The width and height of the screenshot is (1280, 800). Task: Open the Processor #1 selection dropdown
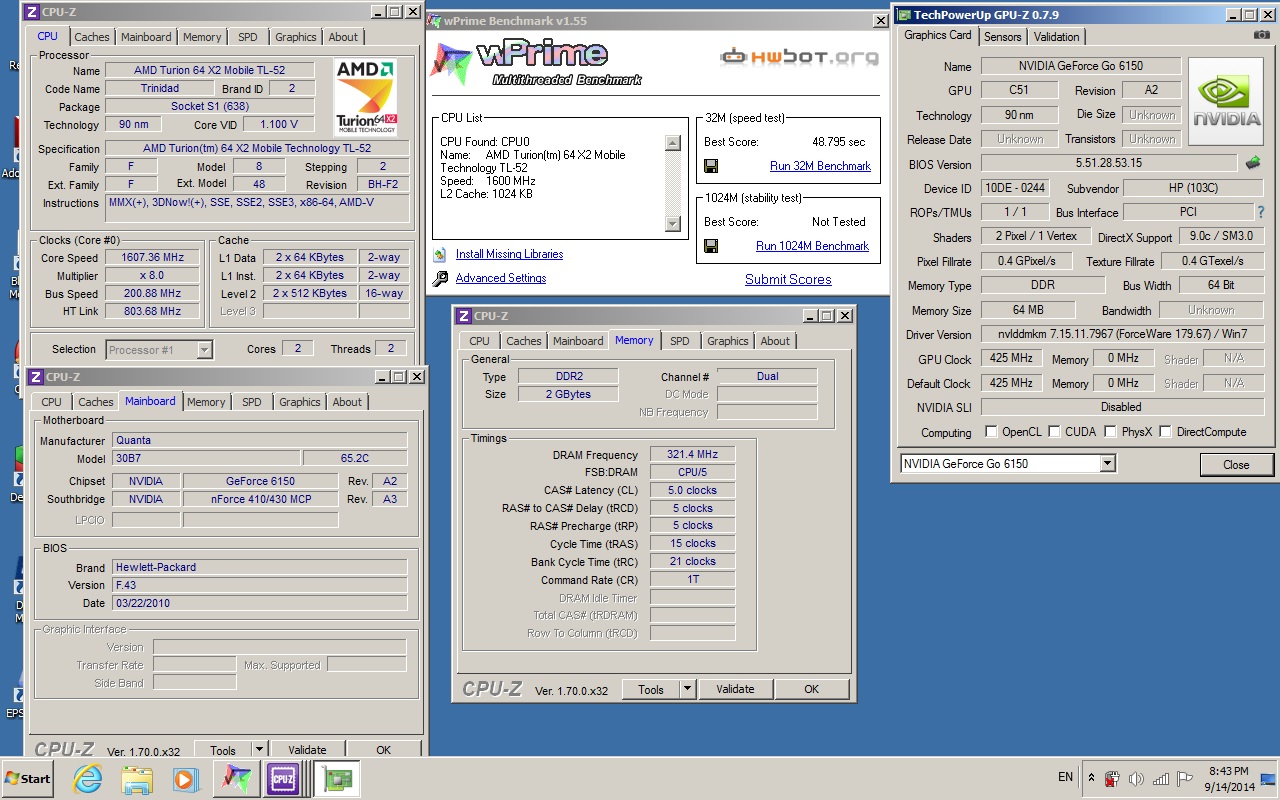[x=204, y=350]
